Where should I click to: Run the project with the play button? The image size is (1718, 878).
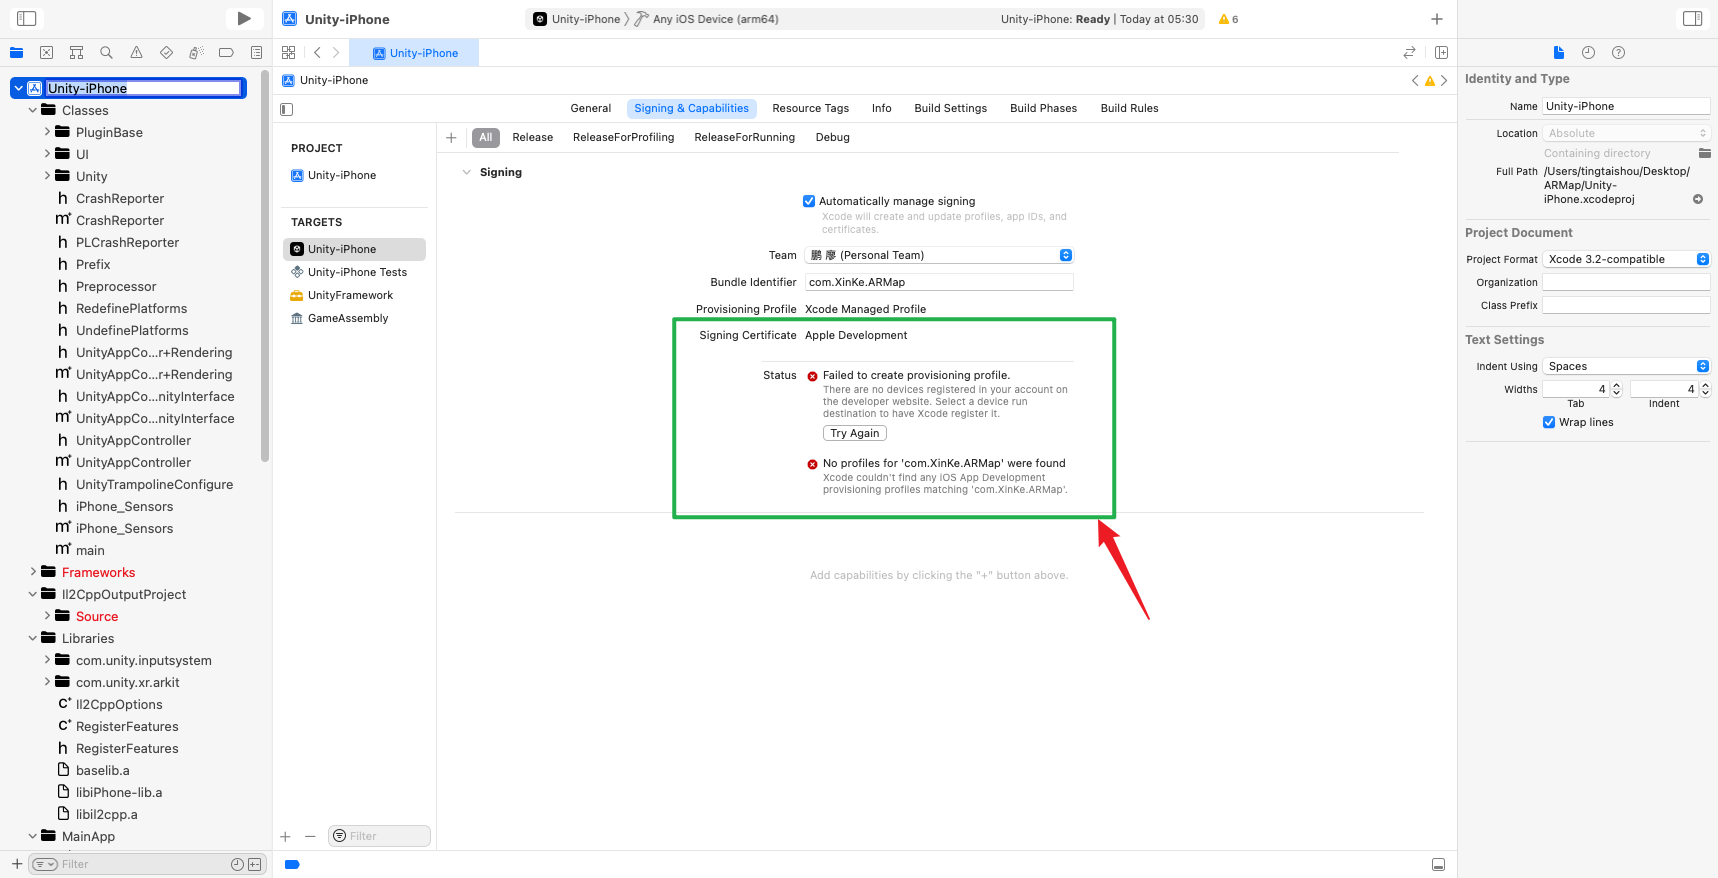[x=243, y=18]
